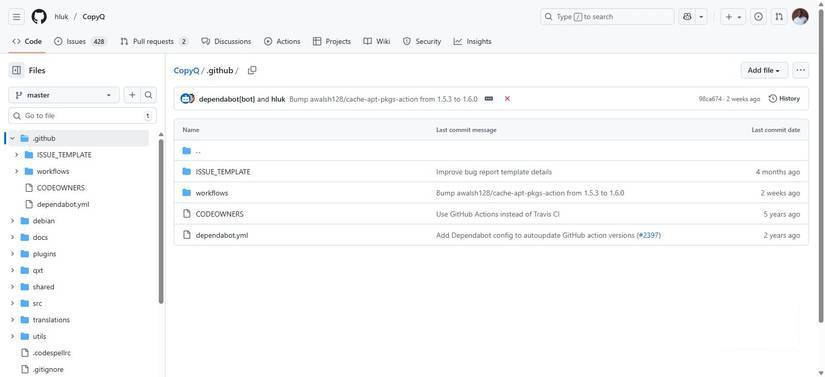The width and height of the screenshot is (825, 377).
Task: Click the ISSUE_TEMPLATE folder icon in file list
Action: (x=186, y=172)
